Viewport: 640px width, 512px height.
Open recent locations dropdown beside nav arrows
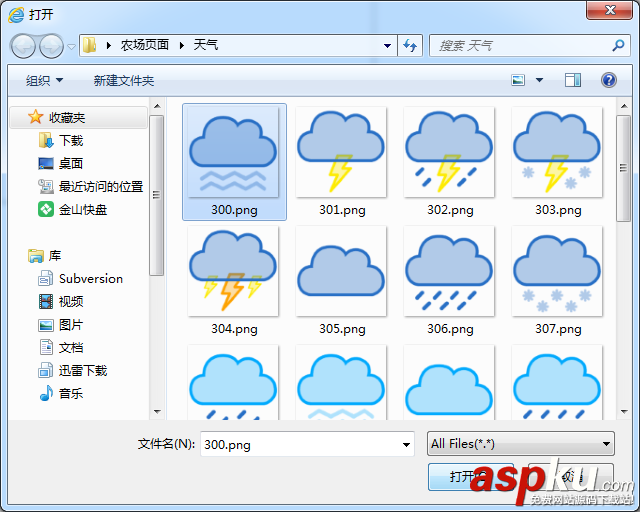click(71, 47)
